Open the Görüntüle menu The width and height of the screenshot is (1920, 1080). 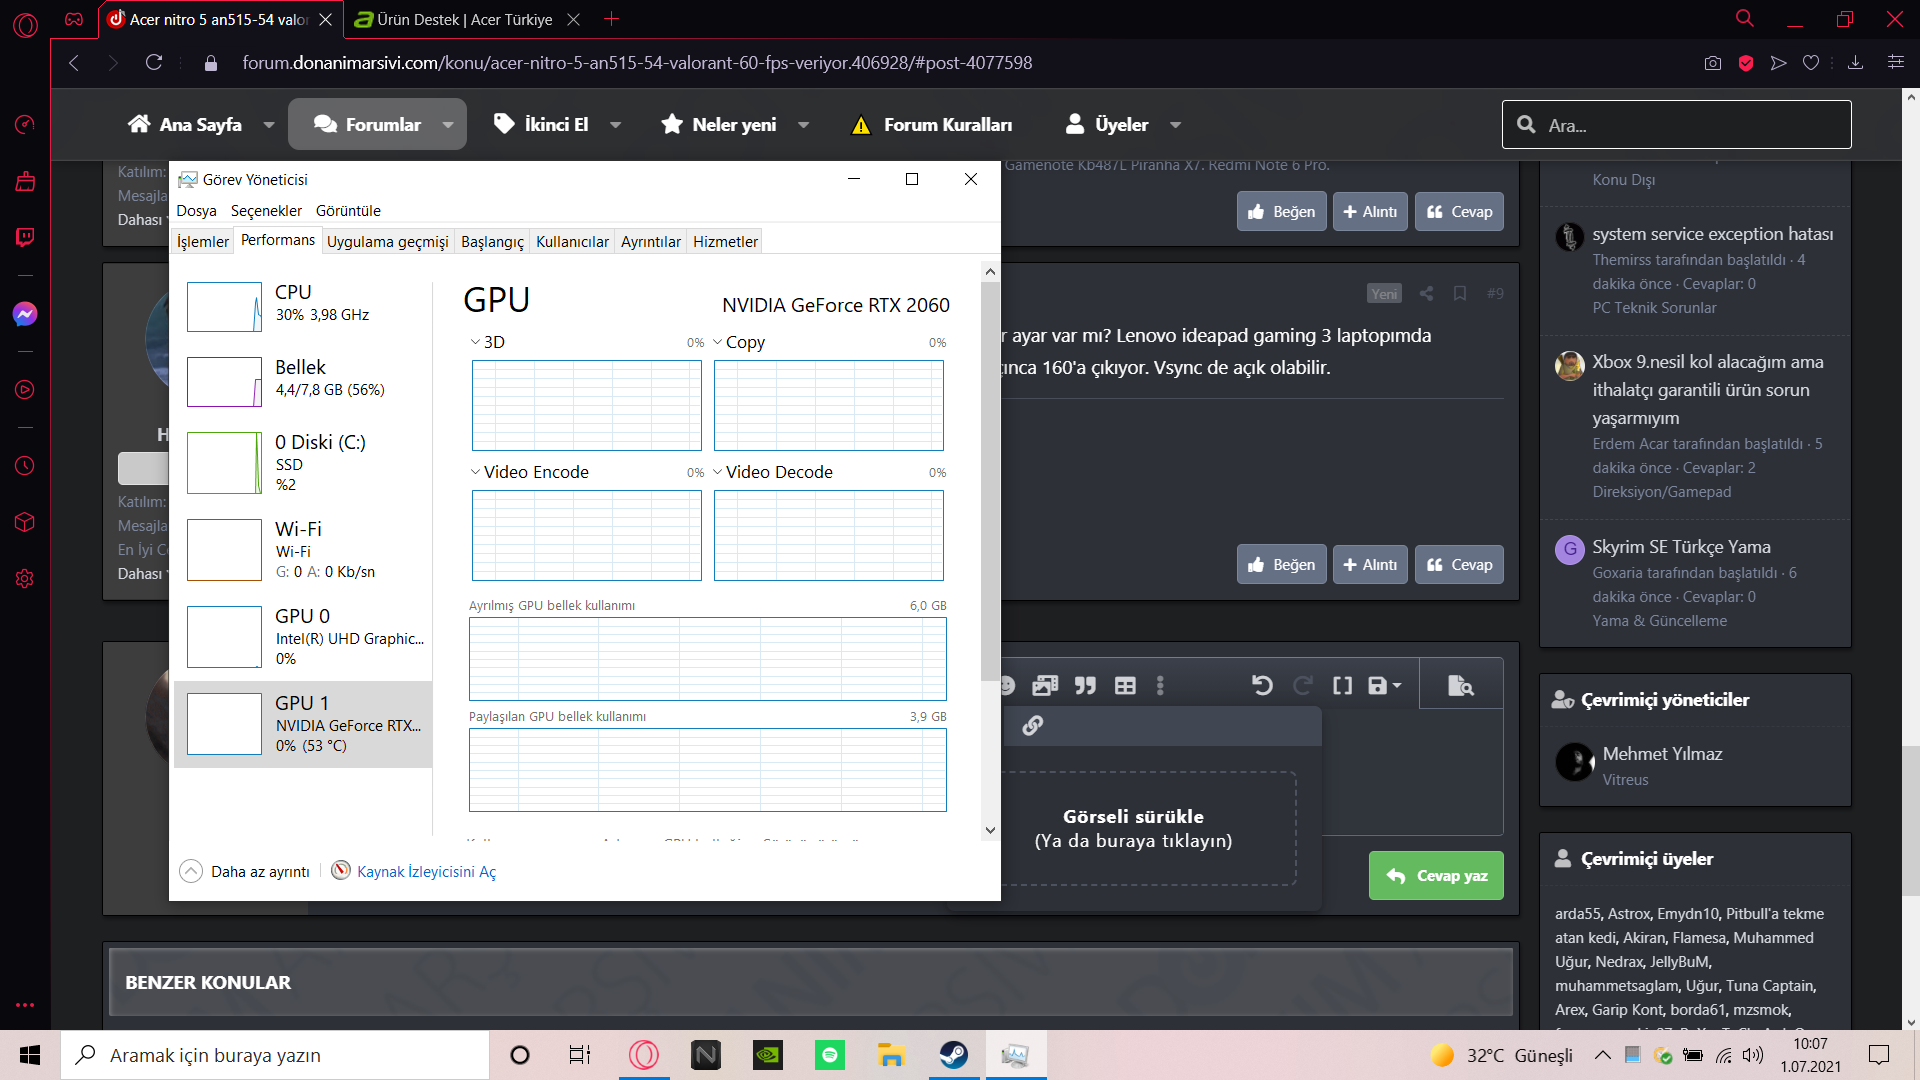348,211
